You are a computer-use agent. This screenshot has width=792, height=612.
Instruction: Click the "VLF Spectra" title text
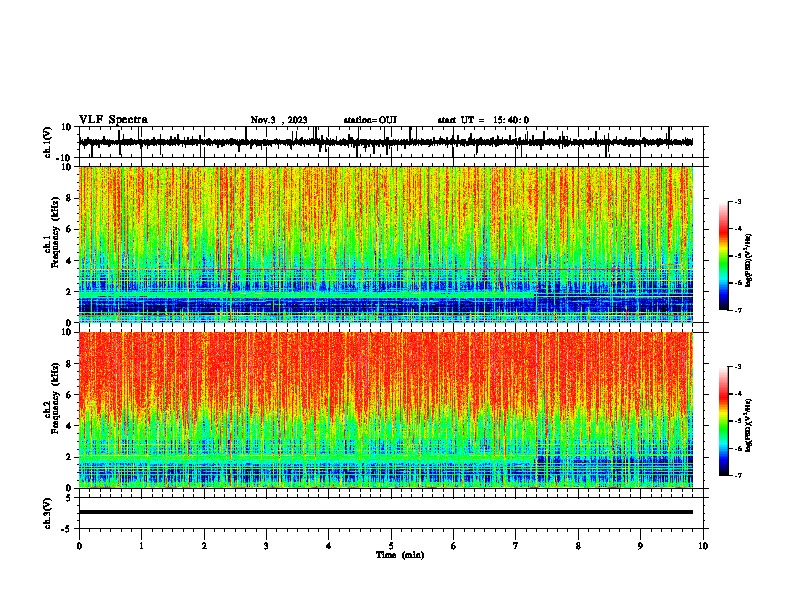pyautogui.click(x=113, y=120)
